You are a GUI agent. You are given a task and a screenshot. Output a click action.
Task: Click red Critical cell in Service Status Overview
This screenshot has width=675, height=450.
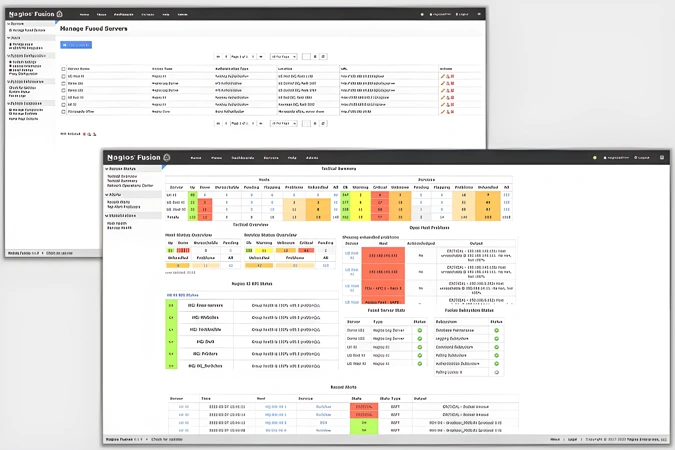(306, 250)
